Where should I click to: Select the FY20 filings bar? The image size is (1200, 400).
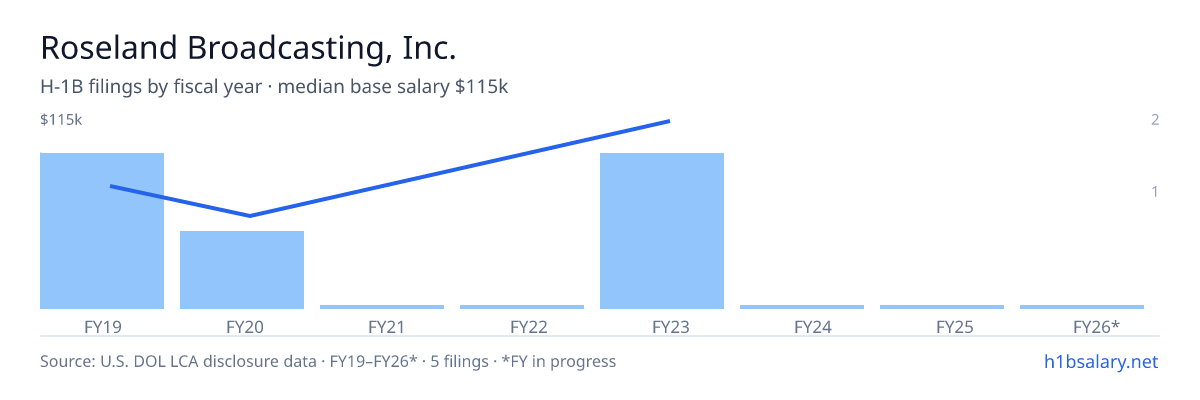click(x=242, y=270)
